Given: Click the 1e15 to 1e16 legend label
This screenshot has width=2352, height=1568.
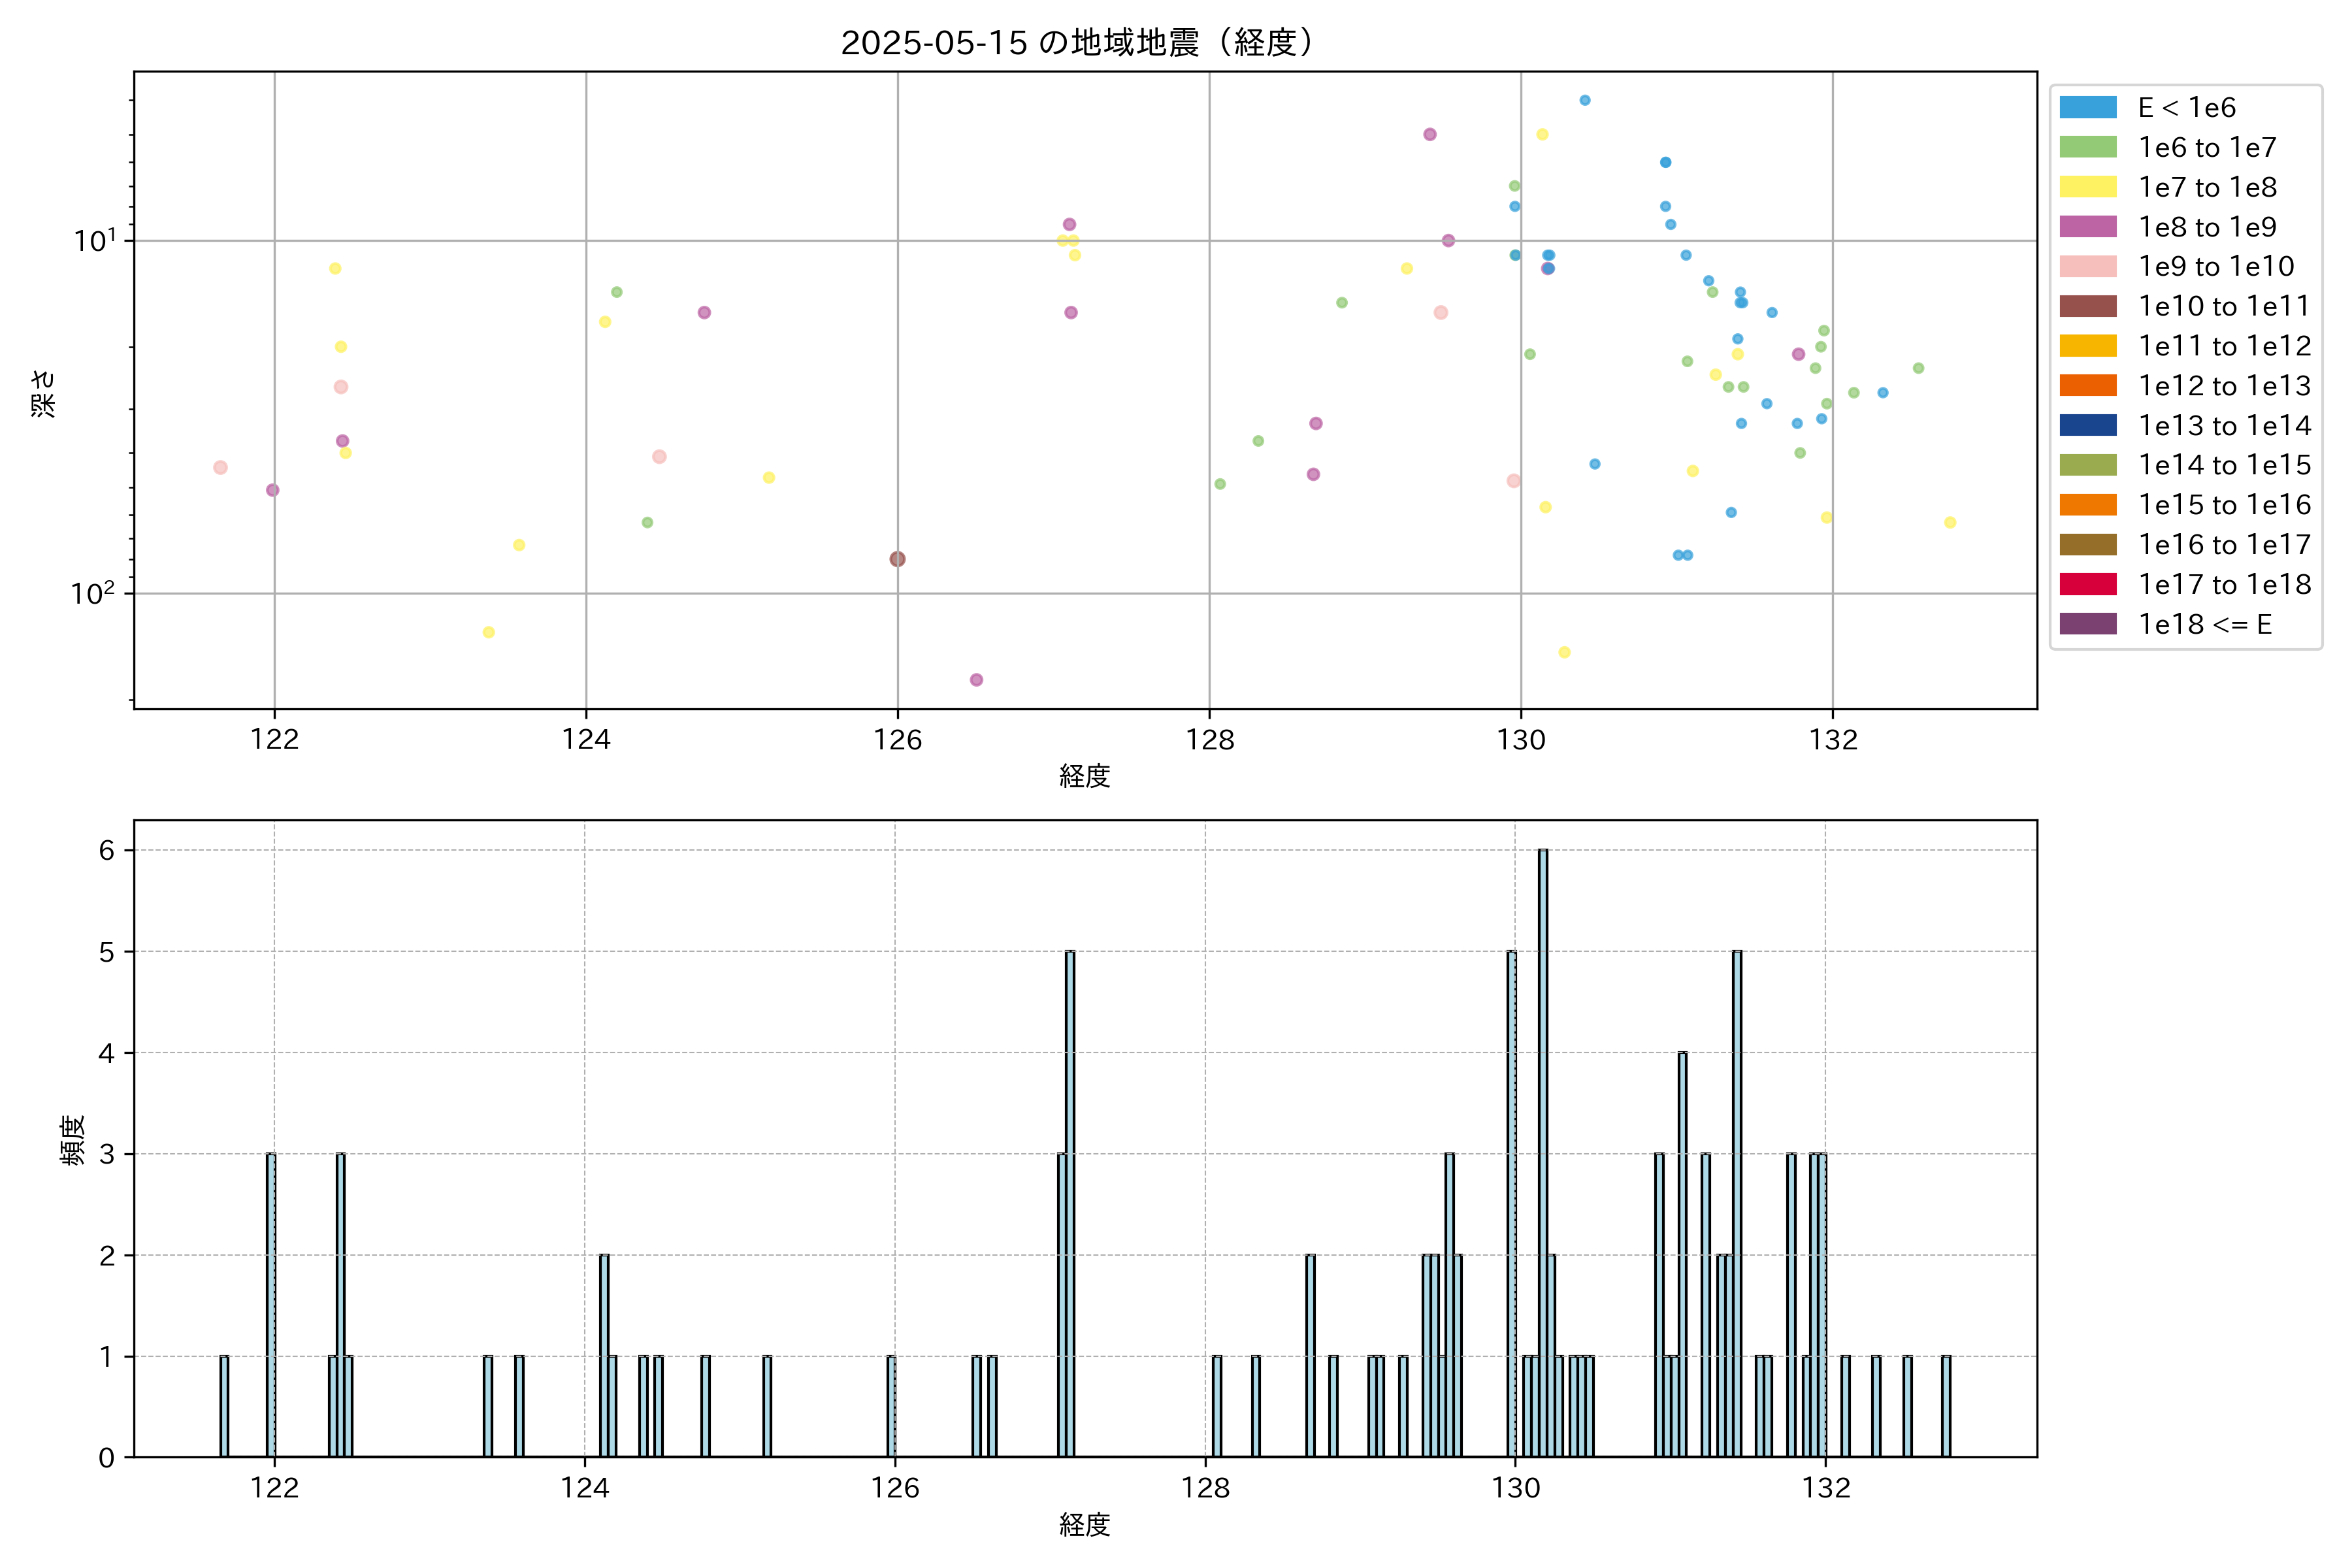Looking at the screenshot, I should pos(2224,505).
